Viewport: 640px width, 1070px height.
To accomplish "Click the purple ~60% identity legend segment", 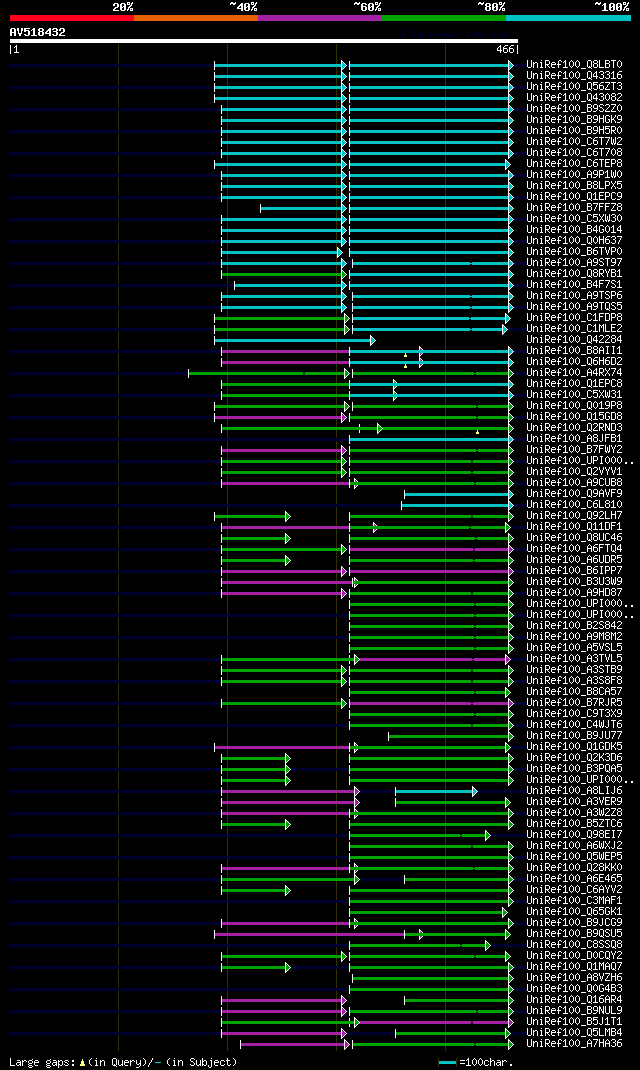I will pyautogui.click(x=320, y=17).
